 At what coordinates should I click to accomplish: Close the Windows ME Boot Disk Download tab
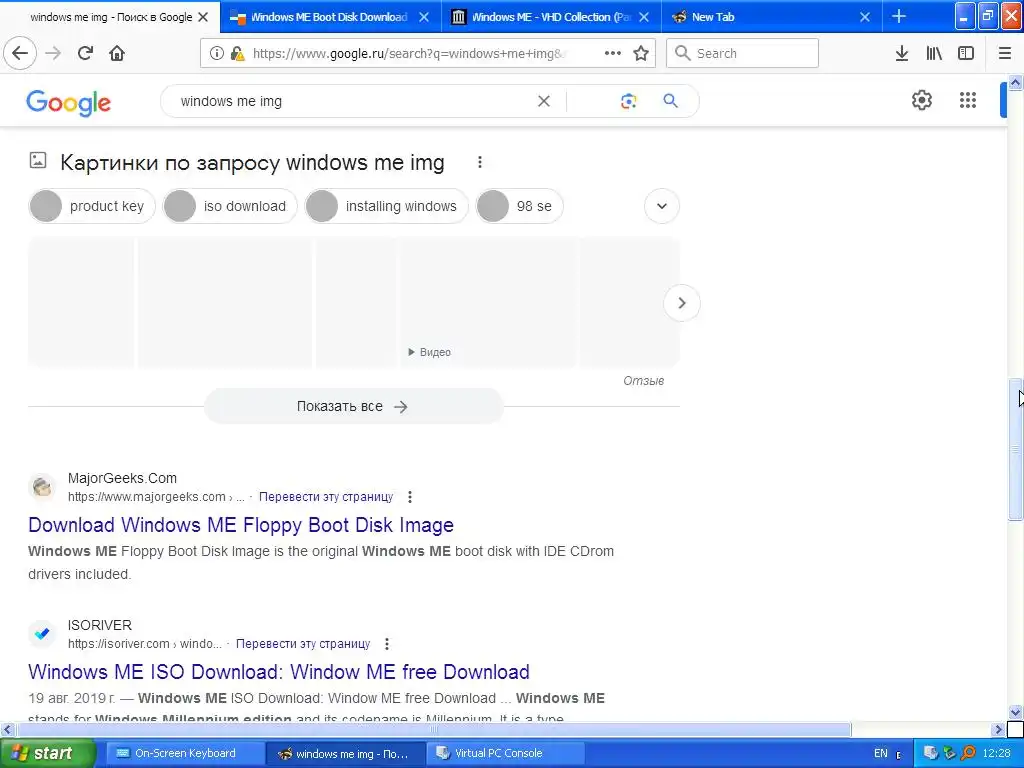[x=424, y=17]
